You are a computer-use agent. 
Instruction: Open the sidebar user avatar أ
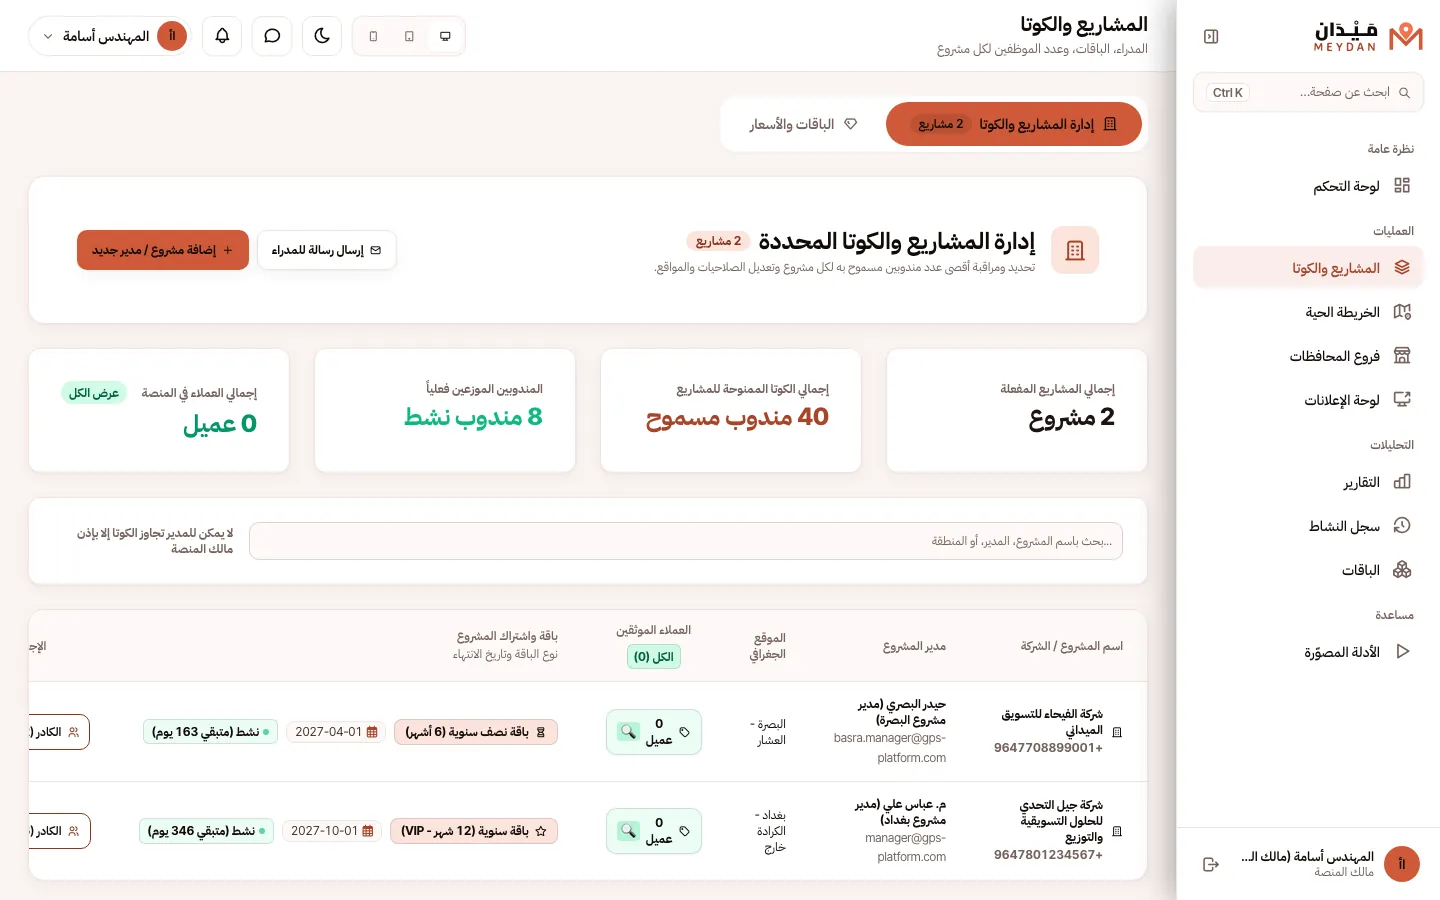(x=1402, y=864)
